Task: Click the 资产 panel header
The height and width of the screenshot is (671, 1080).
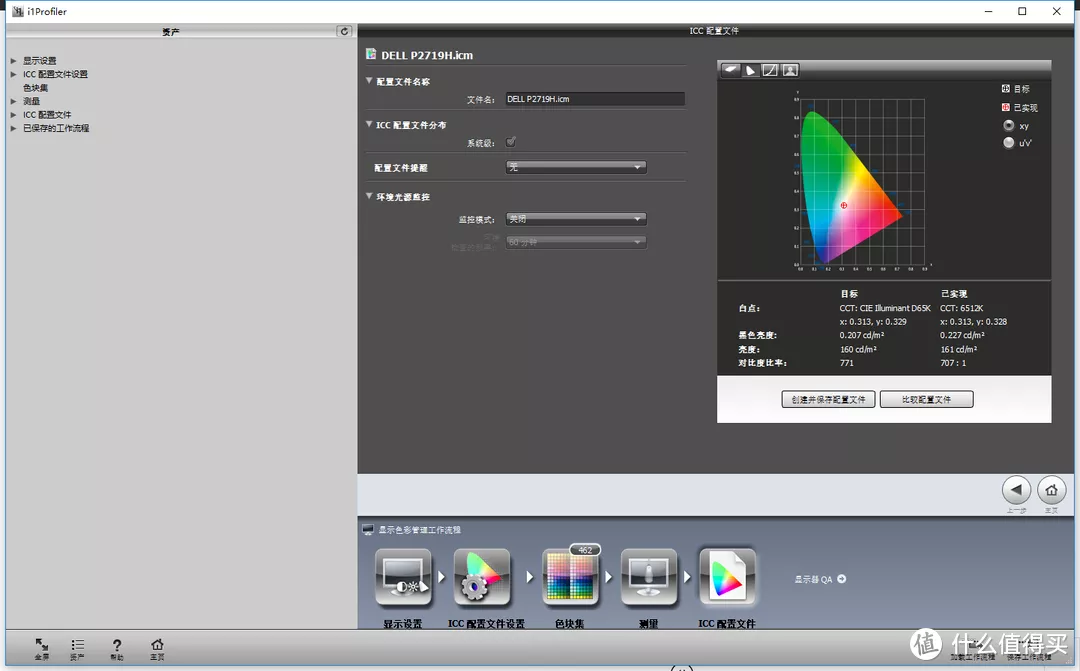Action: tap(171, 32)
